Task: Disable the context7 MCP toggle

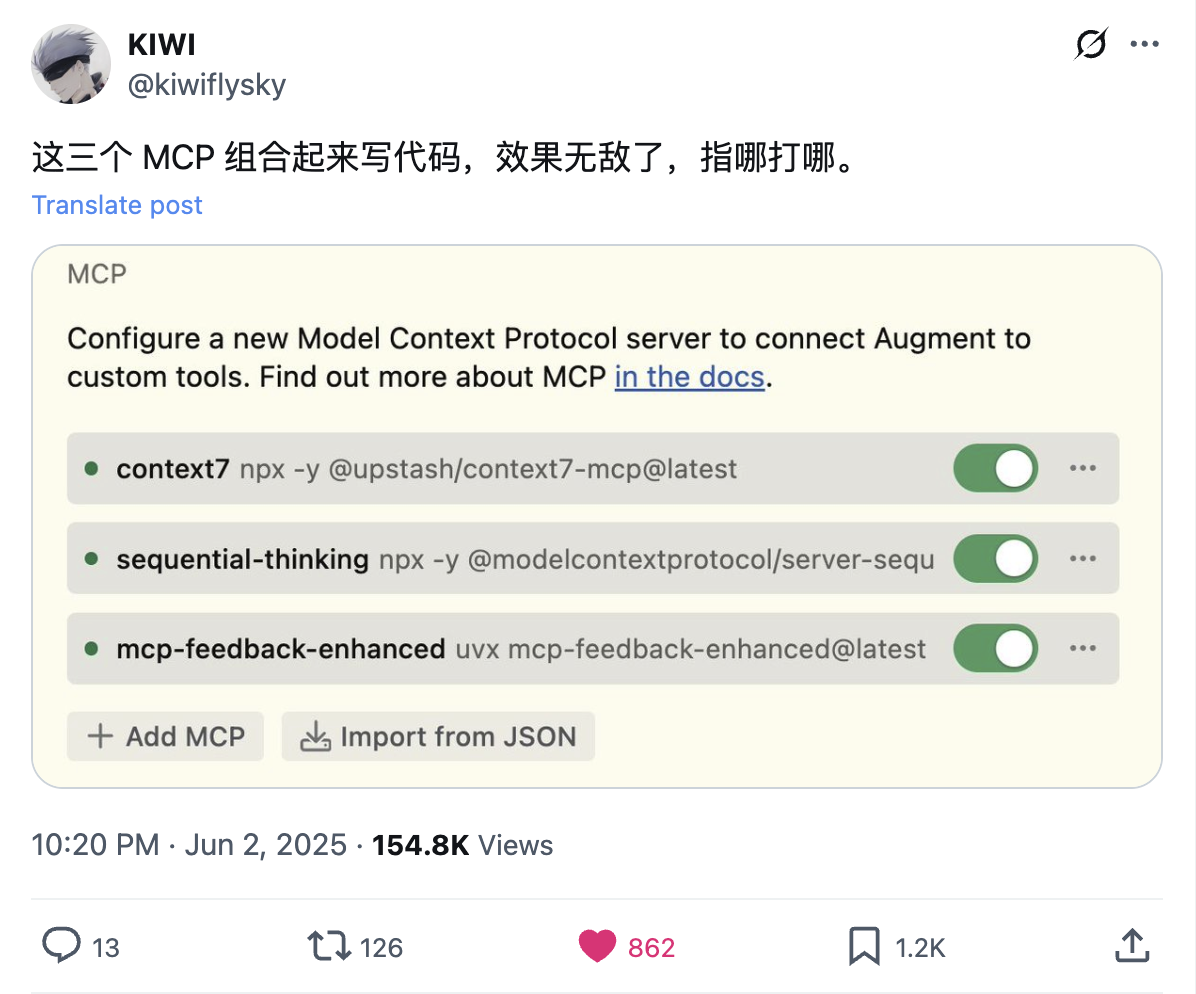Action: tap(995, 468)
